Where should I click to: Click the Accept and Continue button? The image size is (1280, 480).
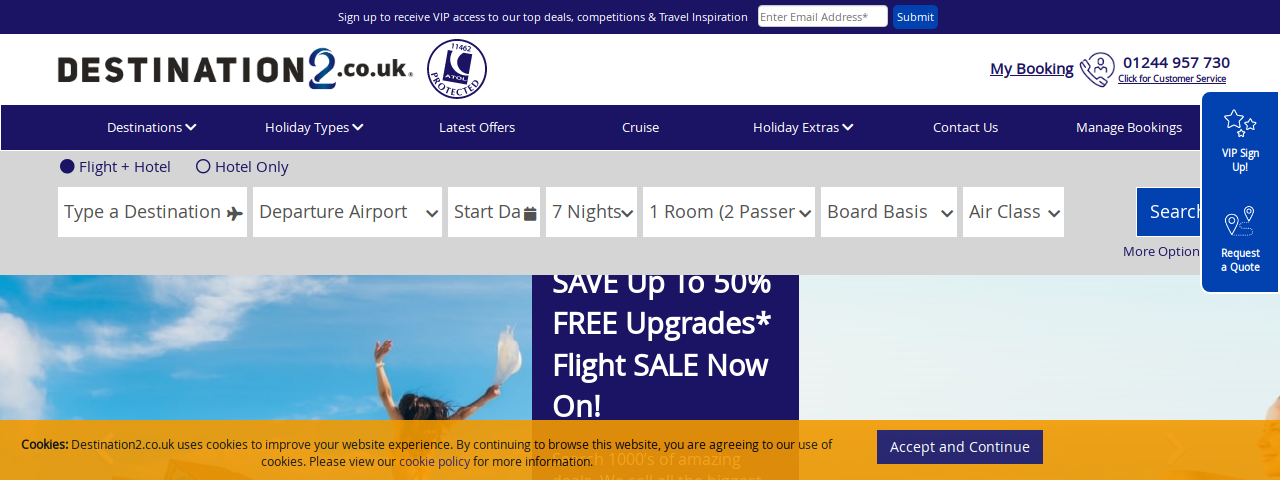coord(960,447)
